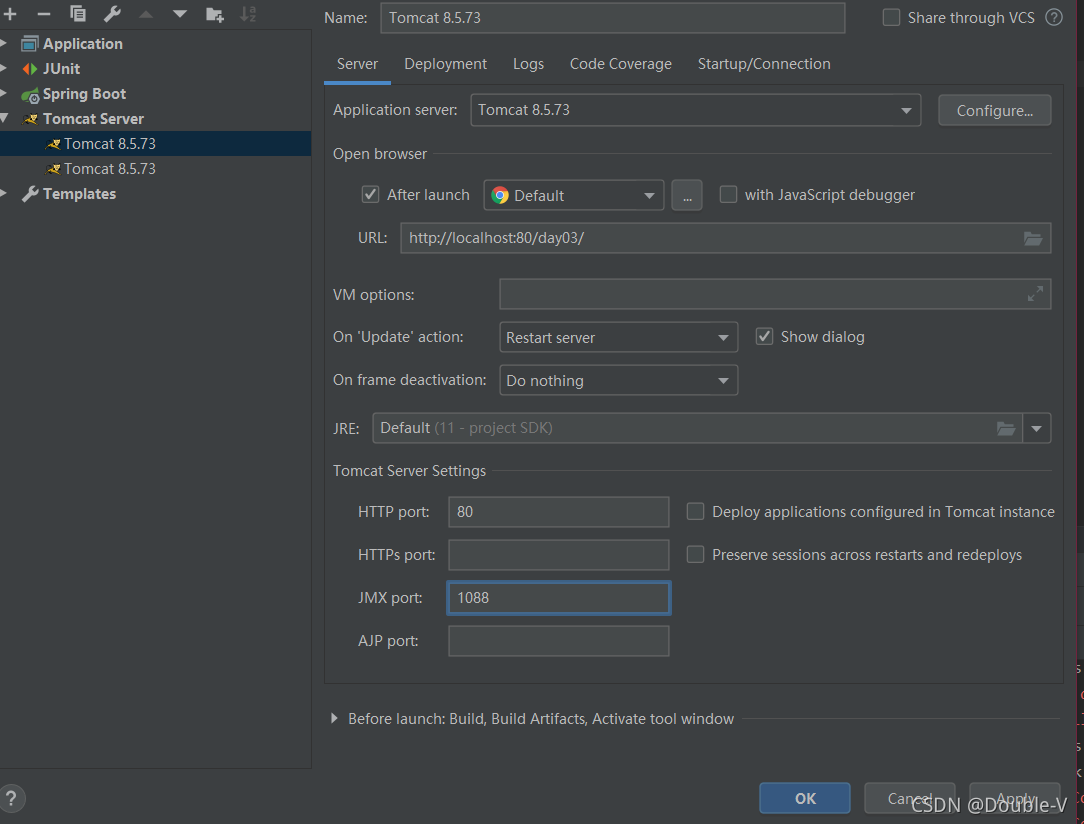Switch to the Code Coverage tab

[x=621, y=64]
